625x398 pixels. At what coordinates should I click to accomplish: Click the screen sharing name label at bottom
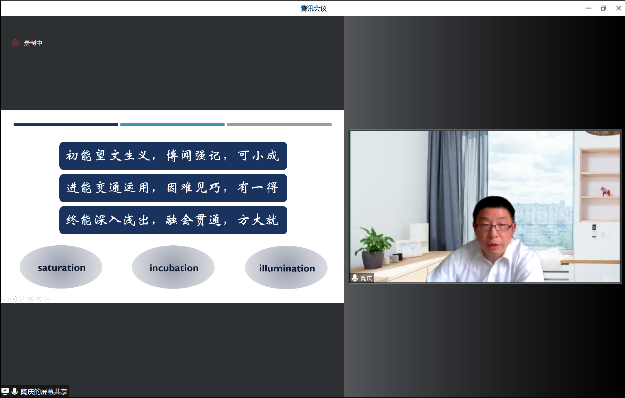point(43,392)
